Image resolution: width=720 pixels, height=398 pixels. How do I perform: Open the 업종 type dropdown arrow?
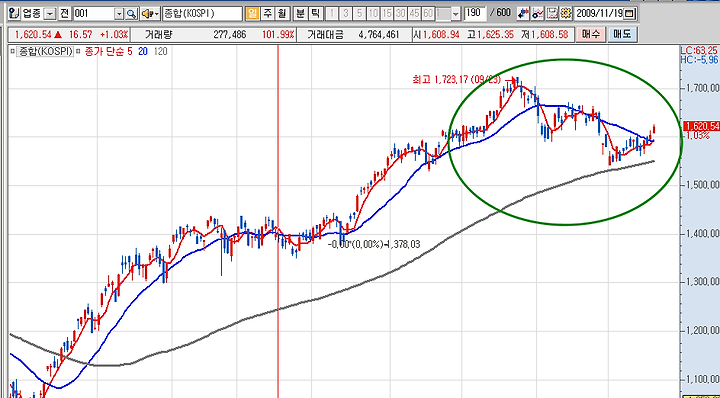[49, 14]
